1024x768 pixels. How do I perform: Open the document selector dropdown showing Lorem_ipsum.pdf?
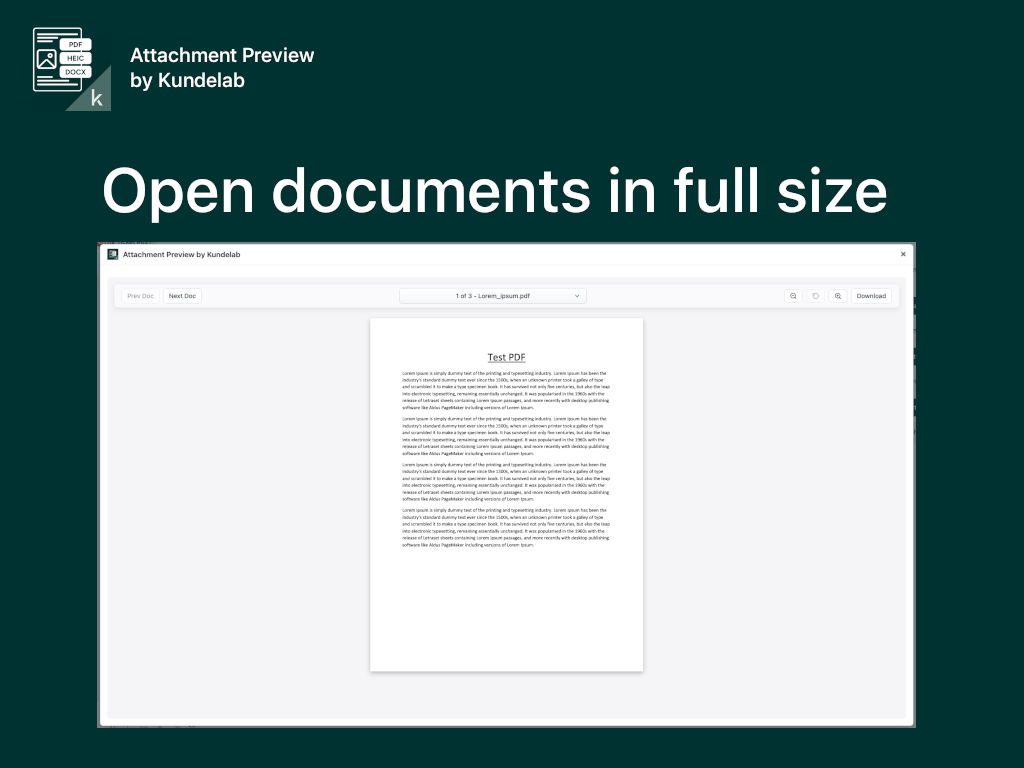(x=492, y=296)
